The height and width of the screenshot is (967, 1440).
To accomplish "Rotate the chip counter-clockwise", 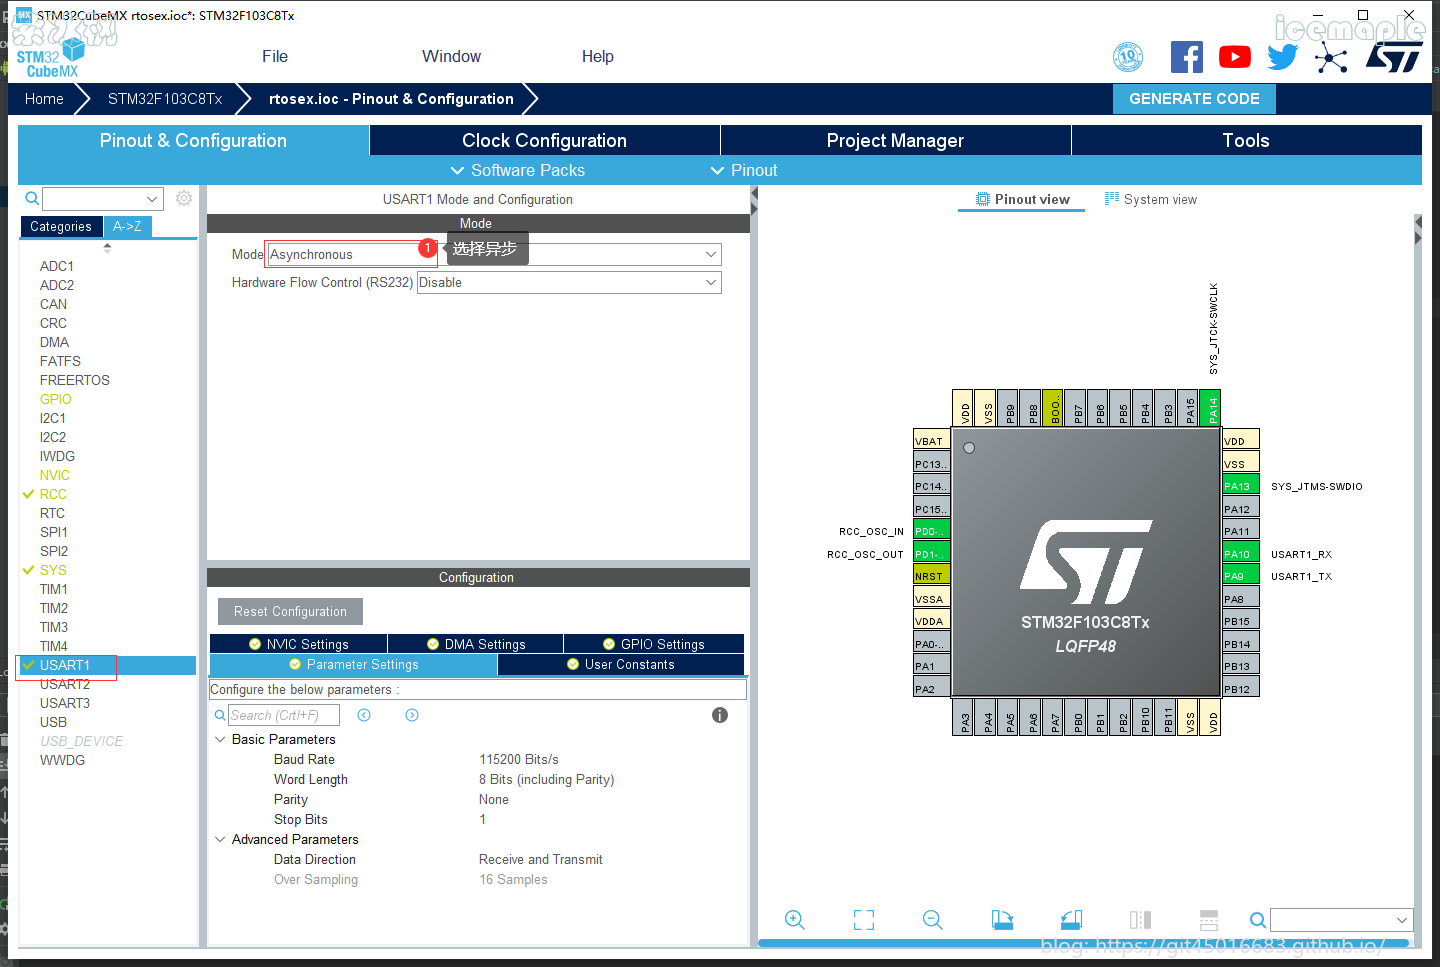I will tap(1071, 920).
